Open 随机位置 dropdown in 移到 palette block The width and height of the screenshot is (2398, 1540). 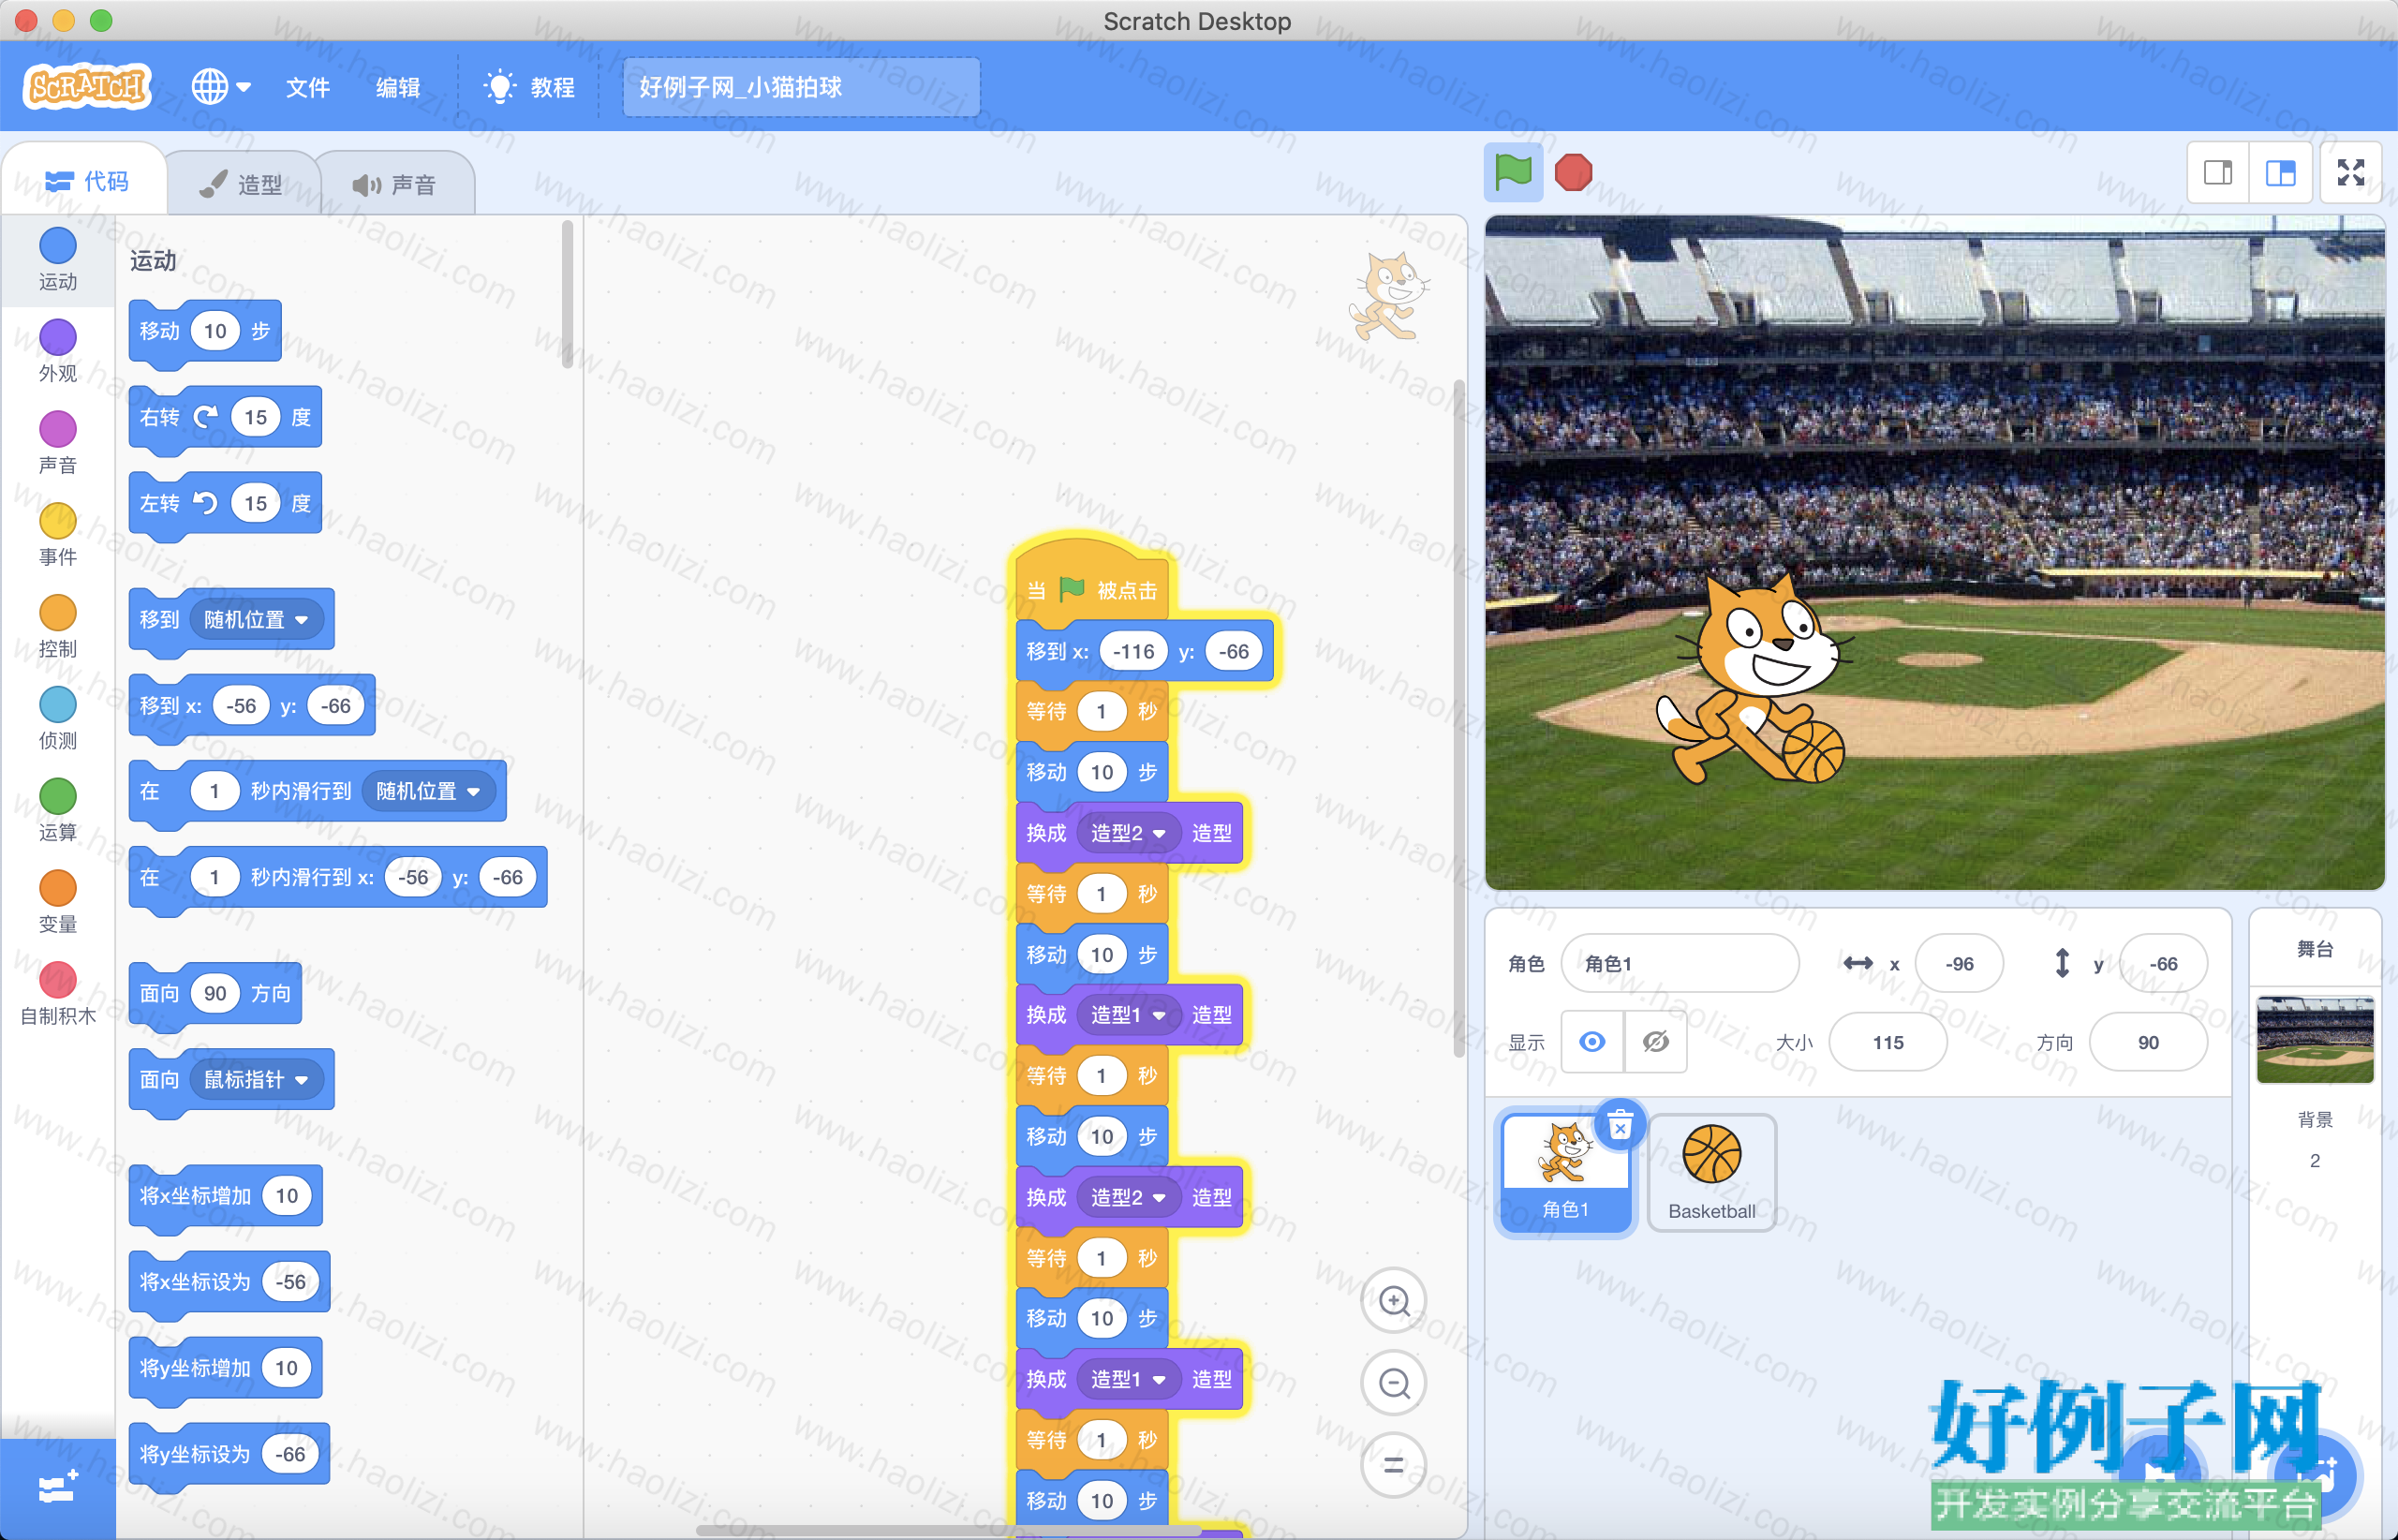coord(255,620)
